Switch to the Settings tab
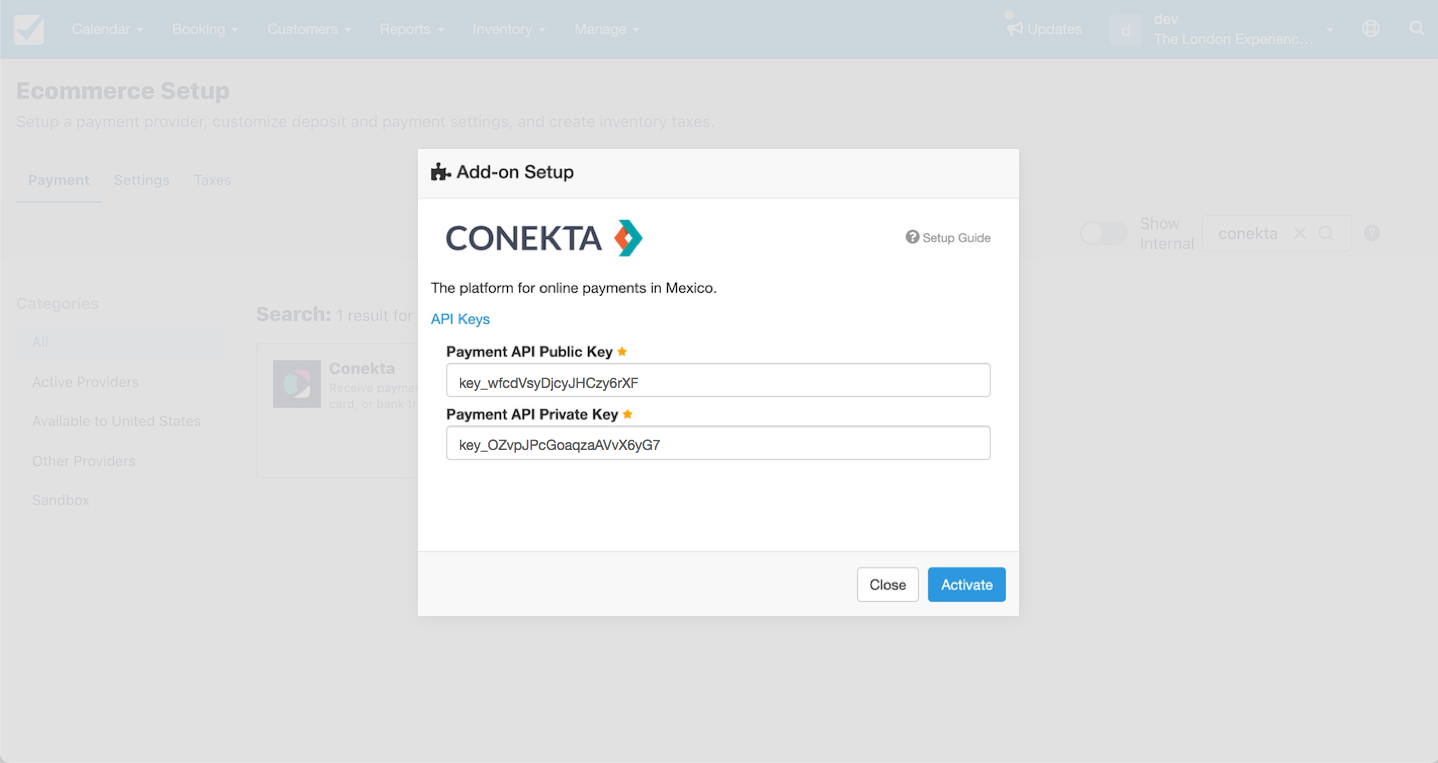 click(141, 180)
